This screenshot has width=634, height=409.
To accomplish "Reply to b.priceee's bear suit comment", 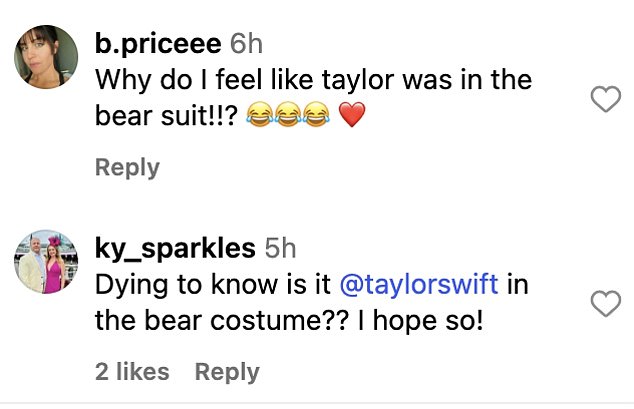I will (127, 166).
